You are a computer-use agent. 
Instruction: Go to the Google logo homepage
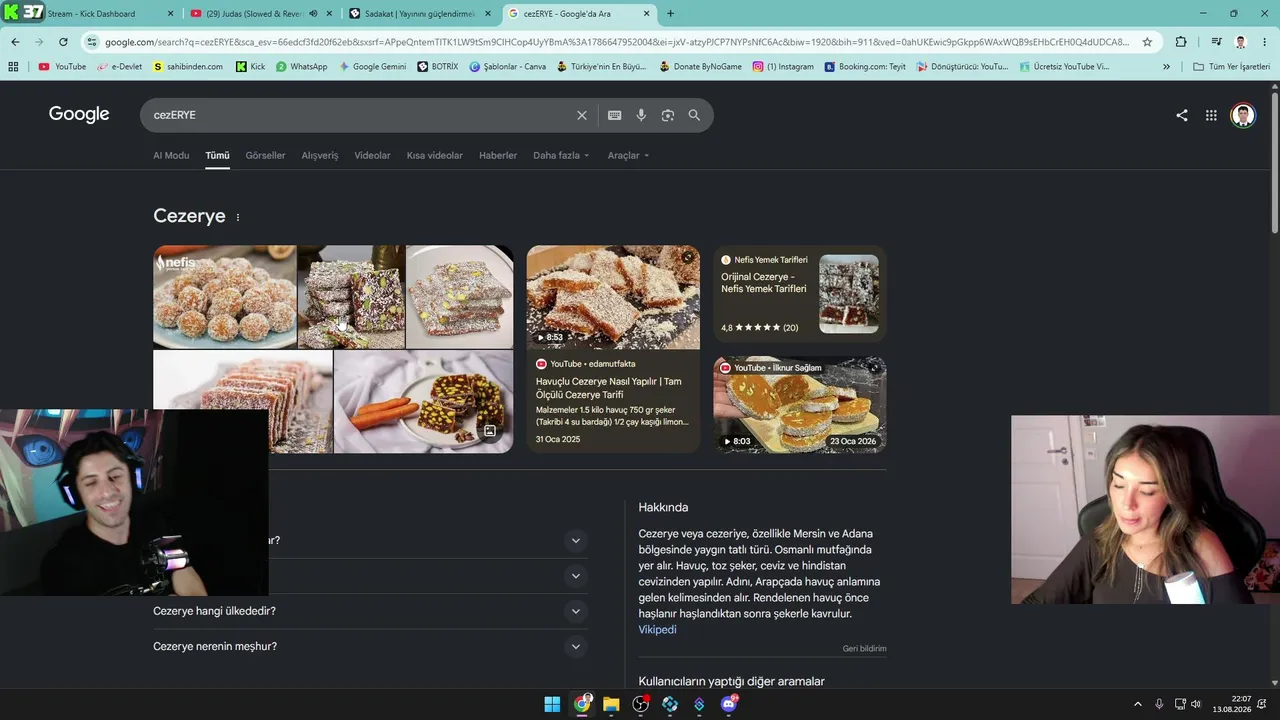[x=79, y=114]
